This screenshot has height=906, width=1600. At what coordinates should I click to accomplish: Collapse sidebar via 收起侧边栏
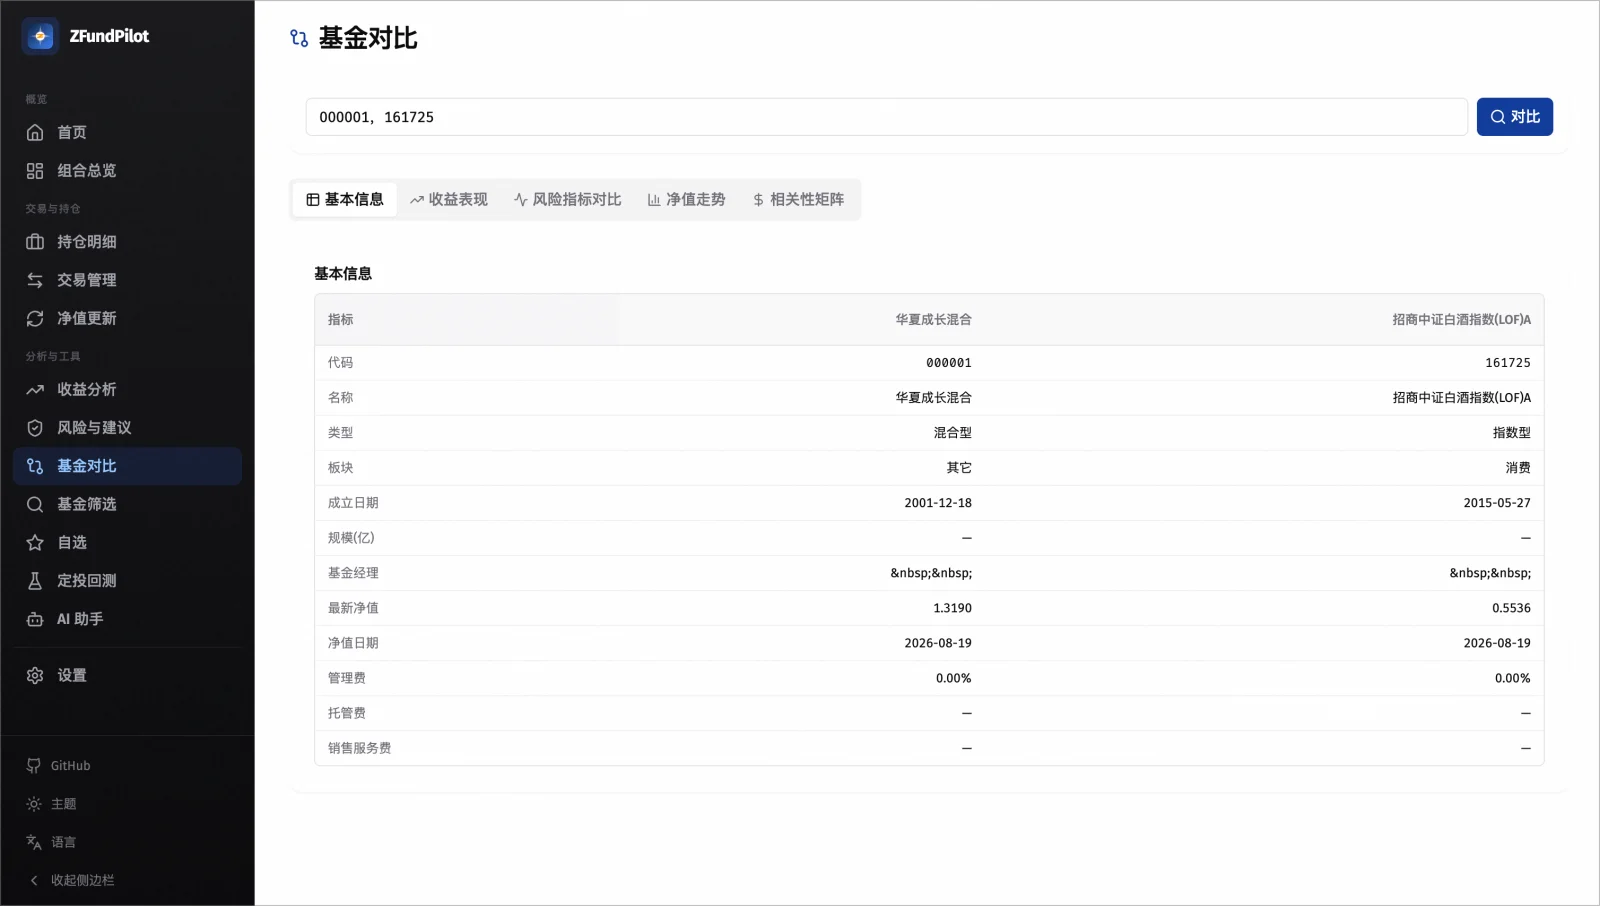click(x=127, y=880)
